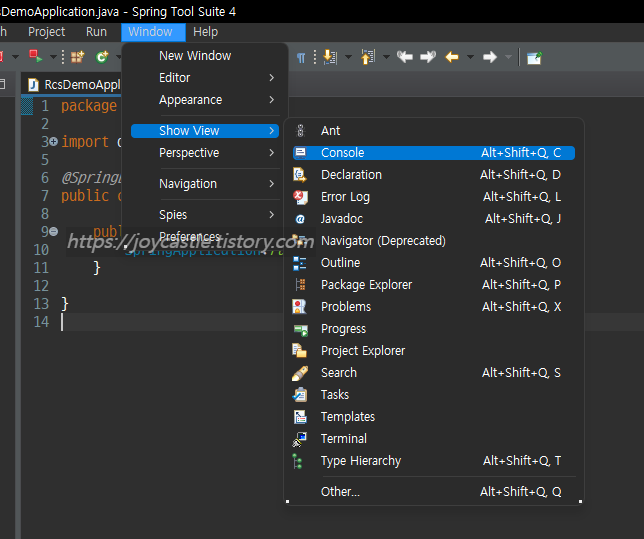The image size is (644, 539).
Task: Click the Pin Editor toolbar icon
Action: tap(534, 58)
